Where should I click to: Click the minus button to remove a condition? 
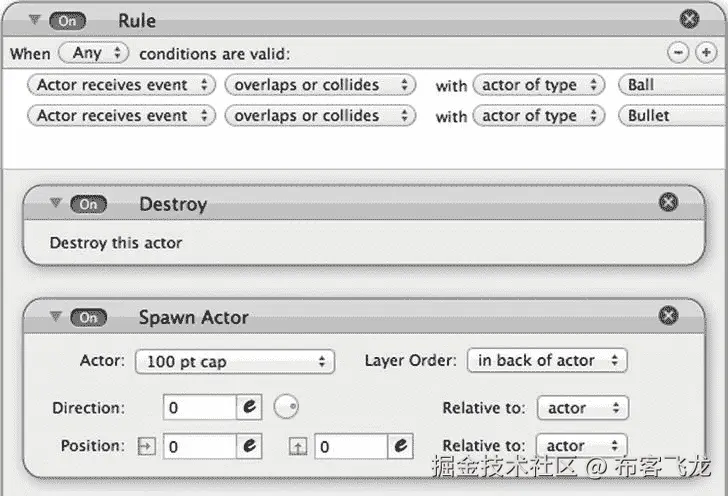pos(678,52)
